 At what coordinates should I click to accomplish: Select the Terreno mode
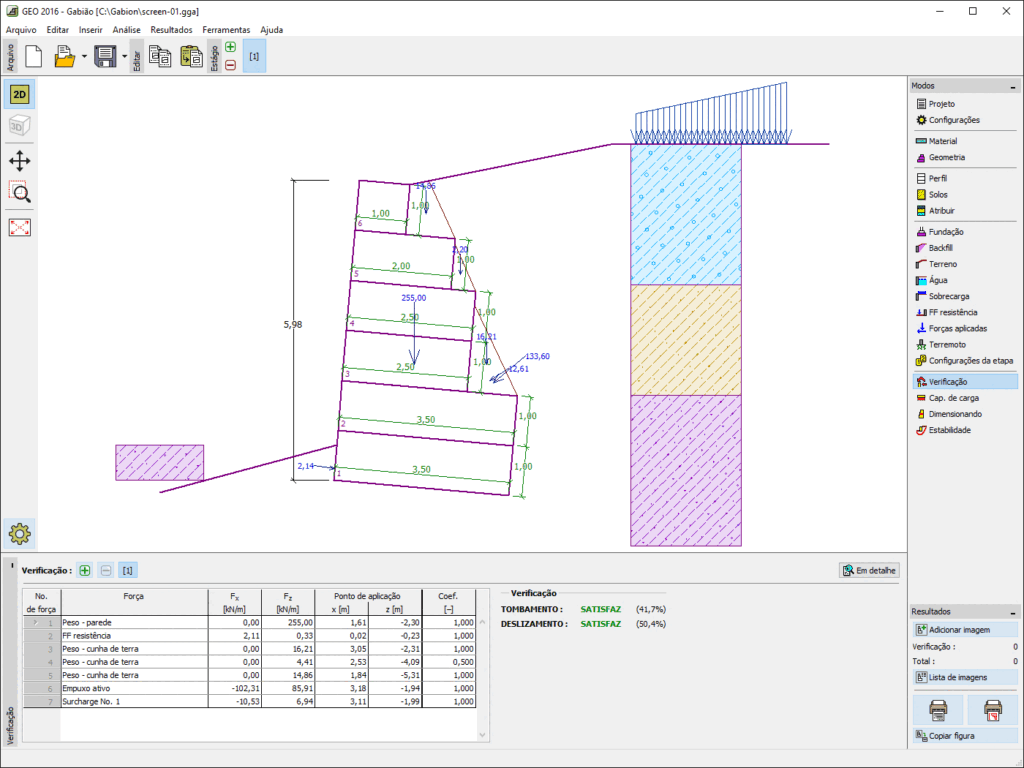[965, 264]
